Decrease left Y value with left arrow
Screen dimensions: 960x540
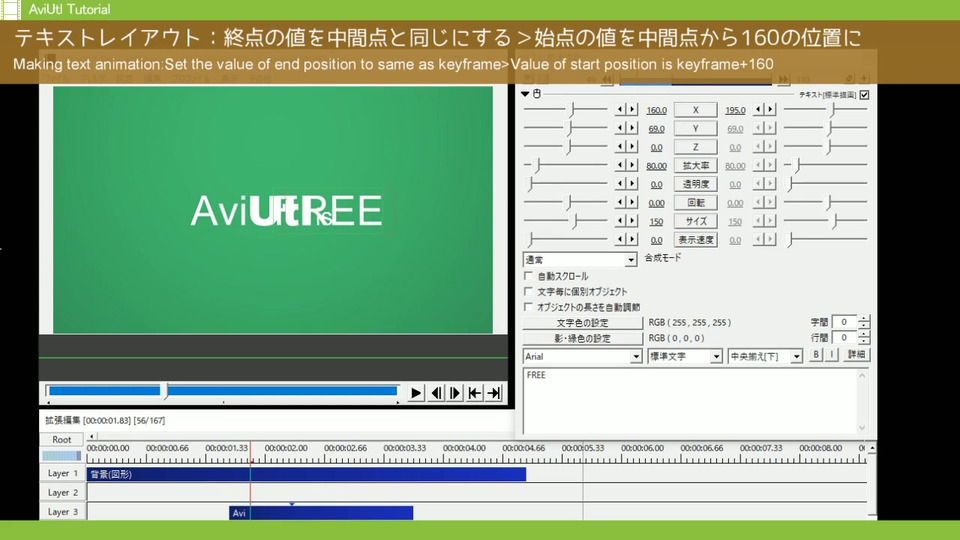click(620, 128)
